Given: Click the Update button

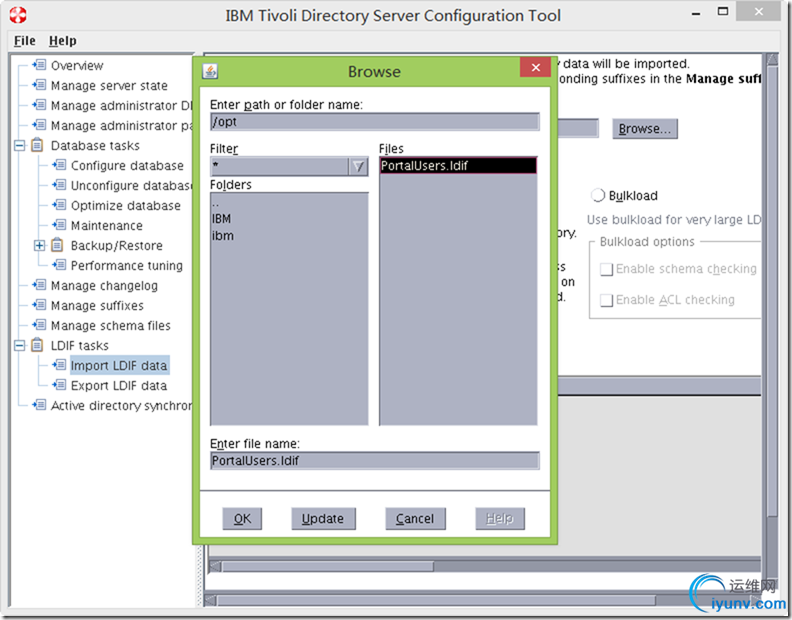Looking at the screenshot, I should point(323,518).
